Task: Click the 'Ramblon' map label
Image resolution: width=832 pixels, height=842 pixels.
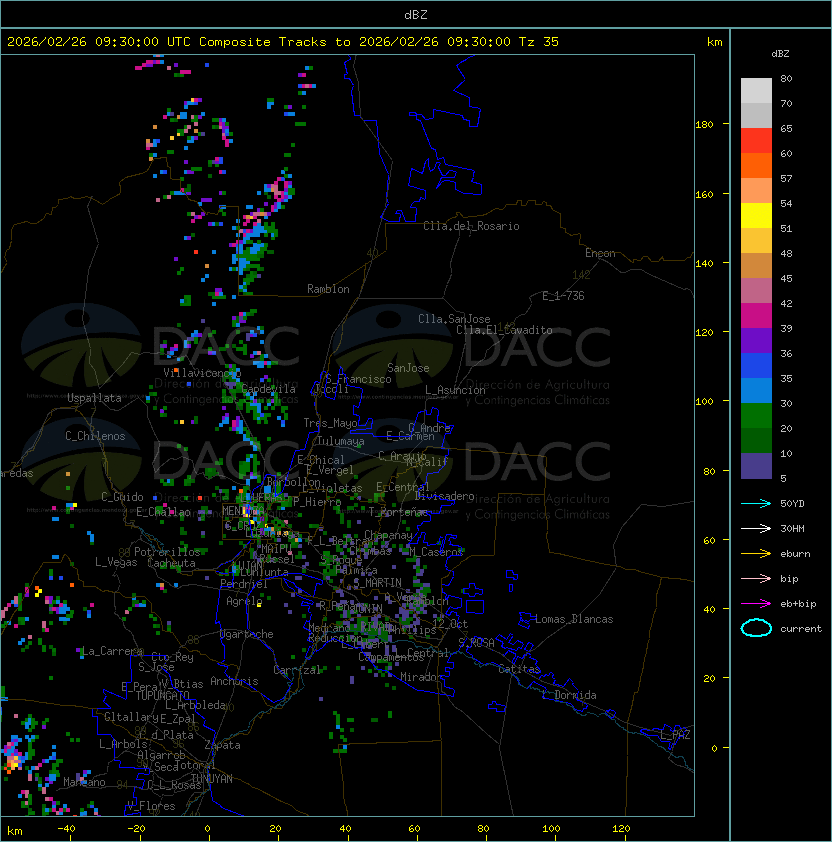Action: (328, 289)
